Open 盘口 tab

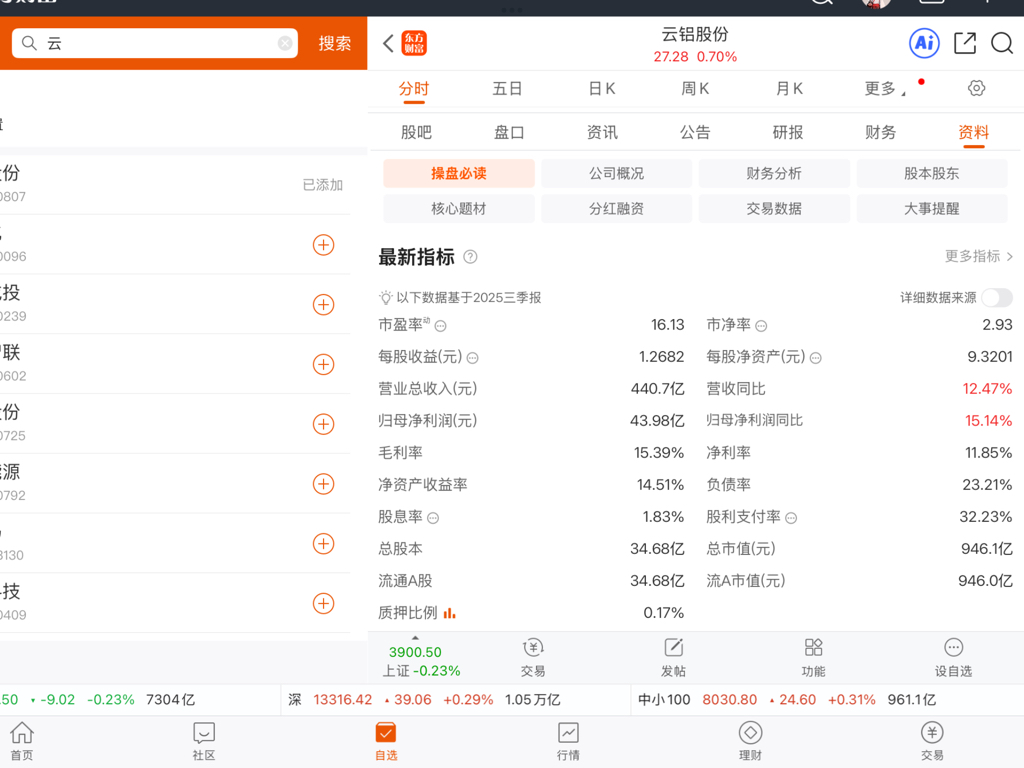[x=509, y=133]
